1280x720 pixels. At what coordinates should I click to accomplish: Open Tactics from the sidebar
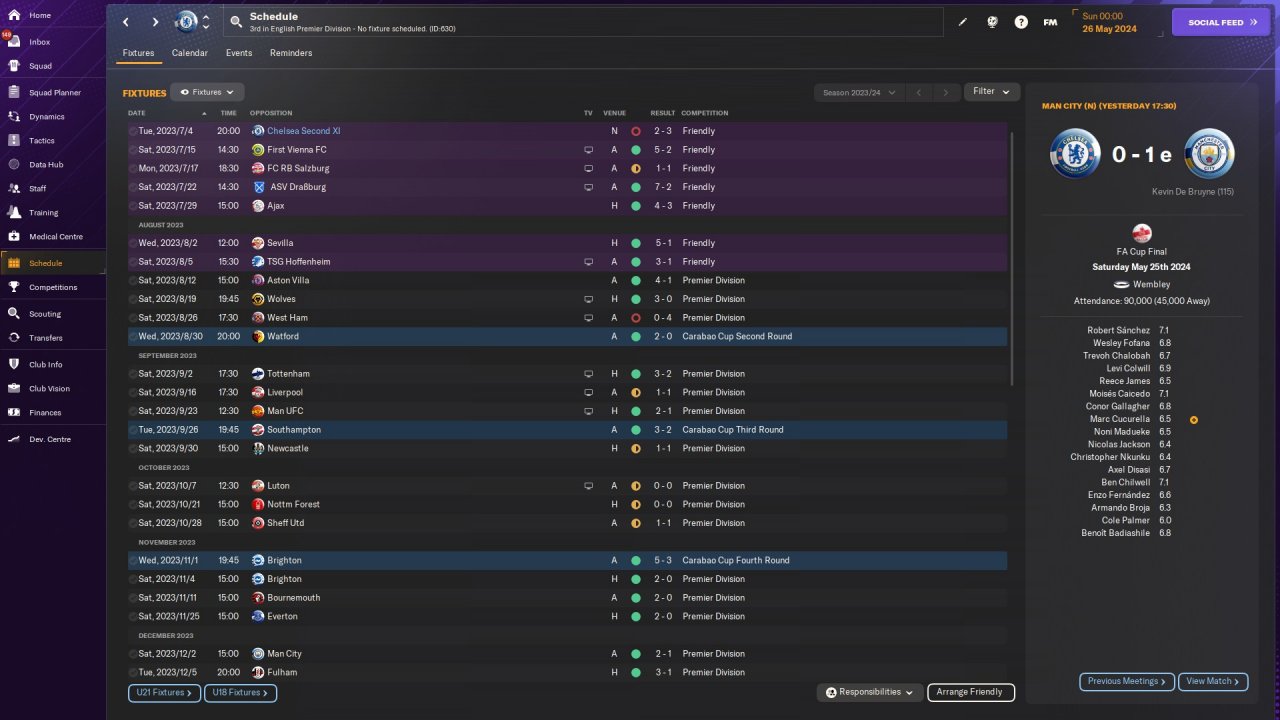coord(42,141)
